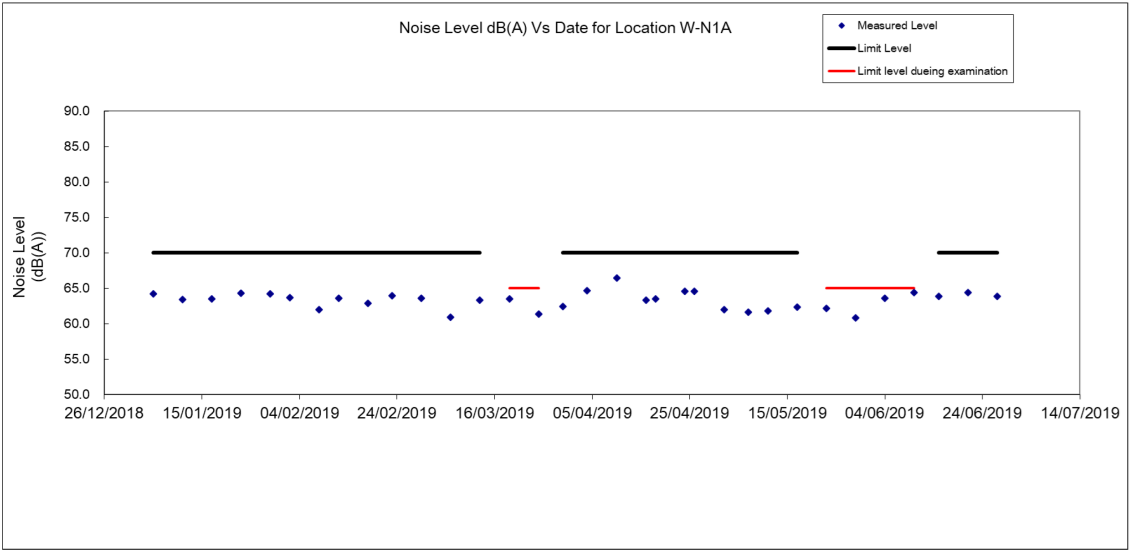Click the 26/12/2018 date axis label
The width and height of the screenshot is (1135, 554).
coord(105,413)
